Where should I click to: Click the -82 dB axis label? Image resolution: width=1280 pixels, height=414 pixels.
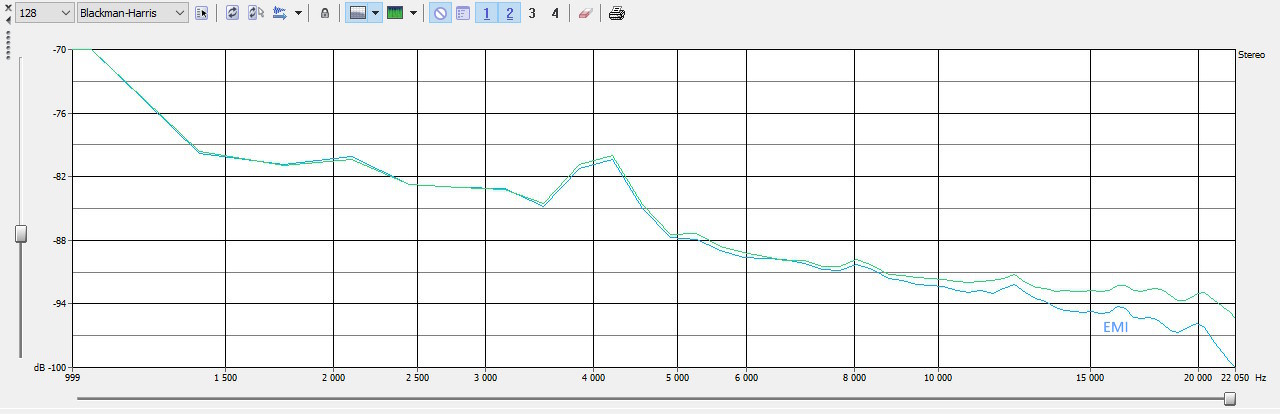[x=60, y=177]
